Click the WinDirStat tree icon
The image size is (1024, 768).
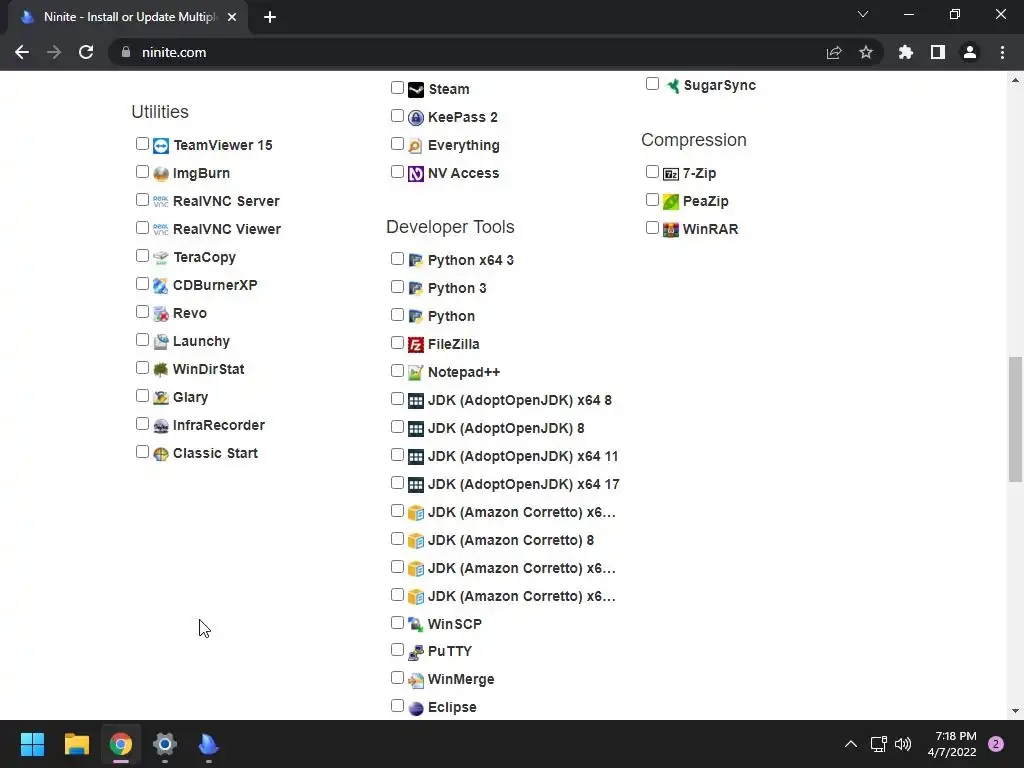[161, 370]
